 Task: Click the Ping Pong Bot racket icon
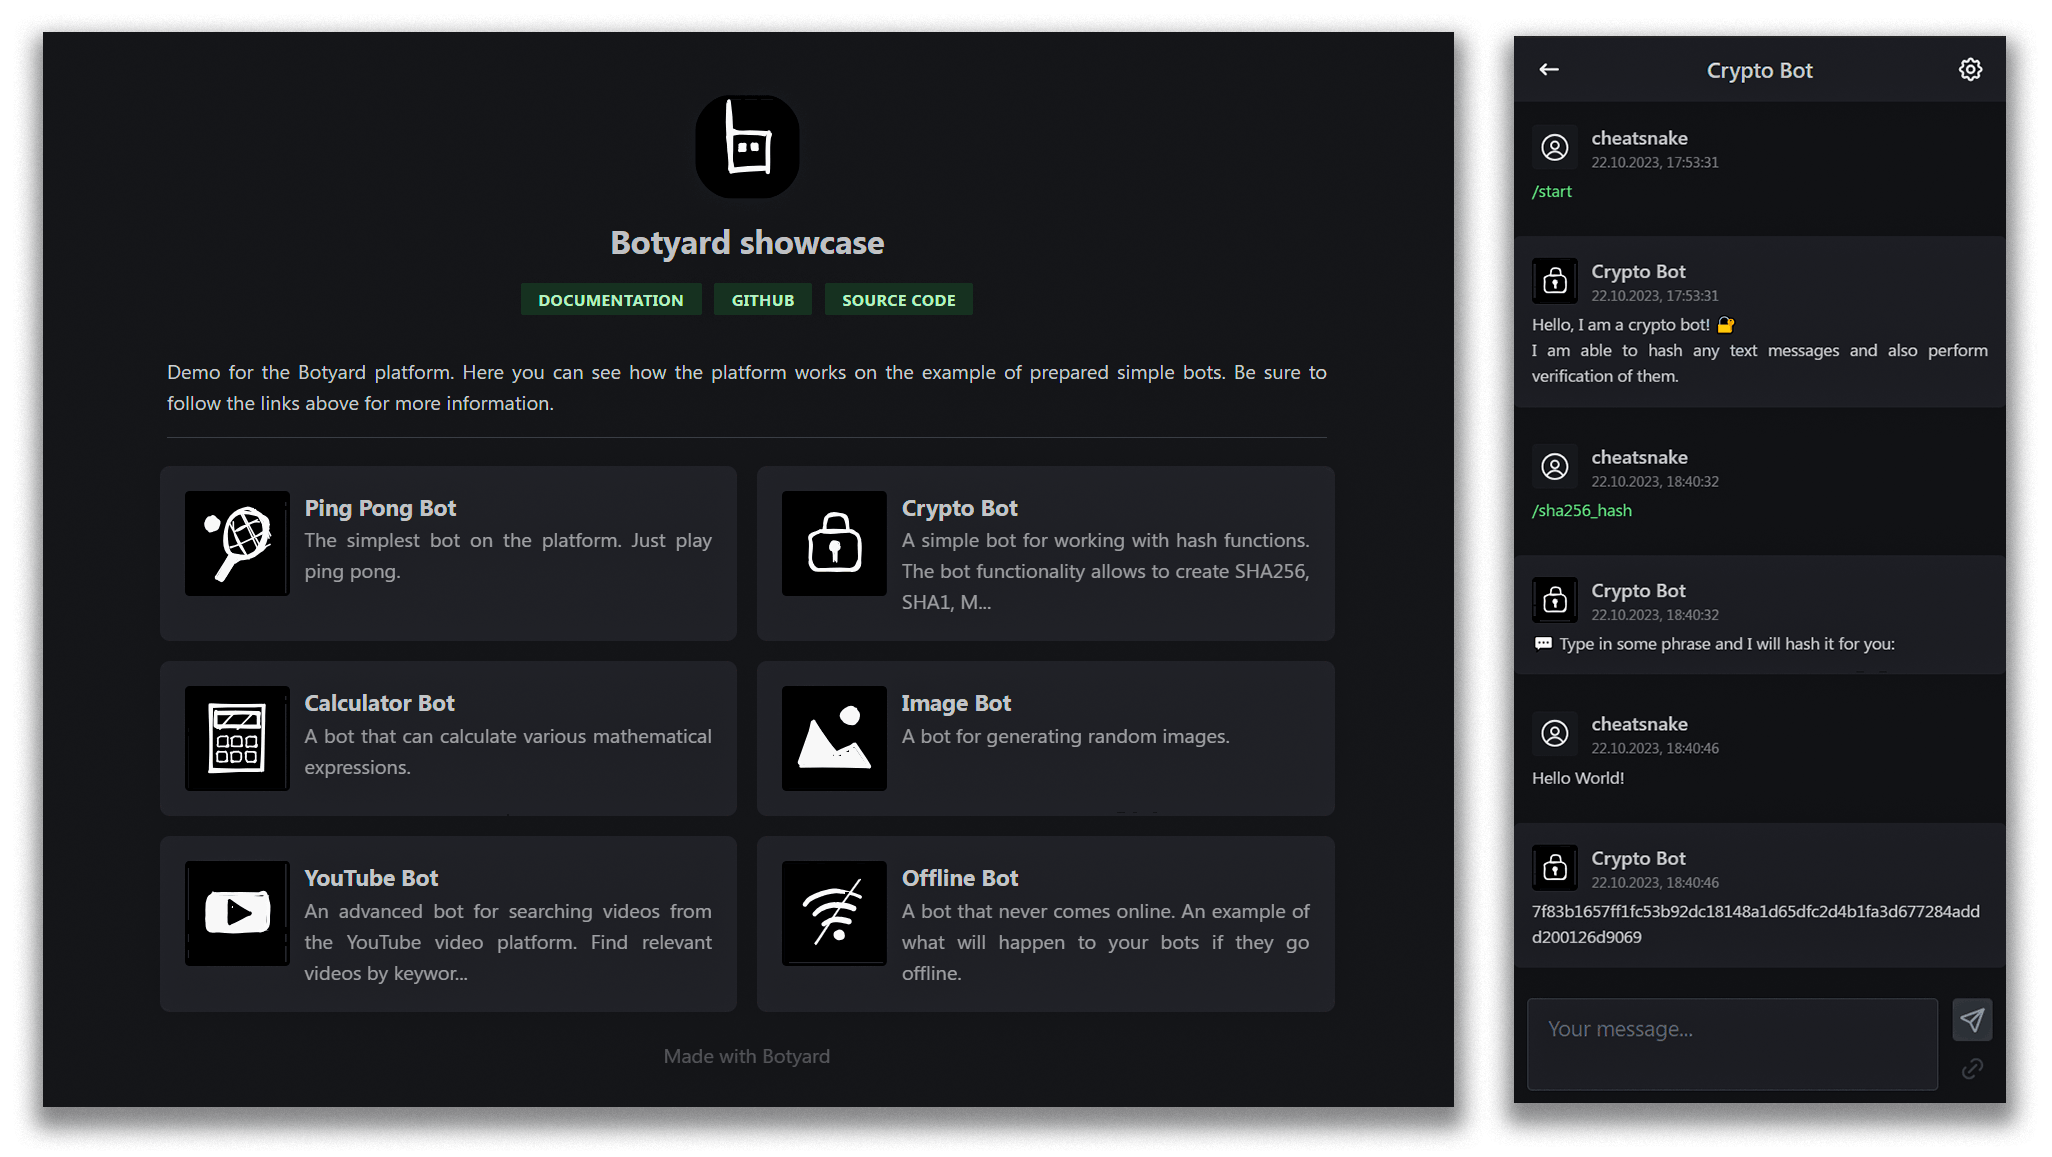click(x=237, y=543)
